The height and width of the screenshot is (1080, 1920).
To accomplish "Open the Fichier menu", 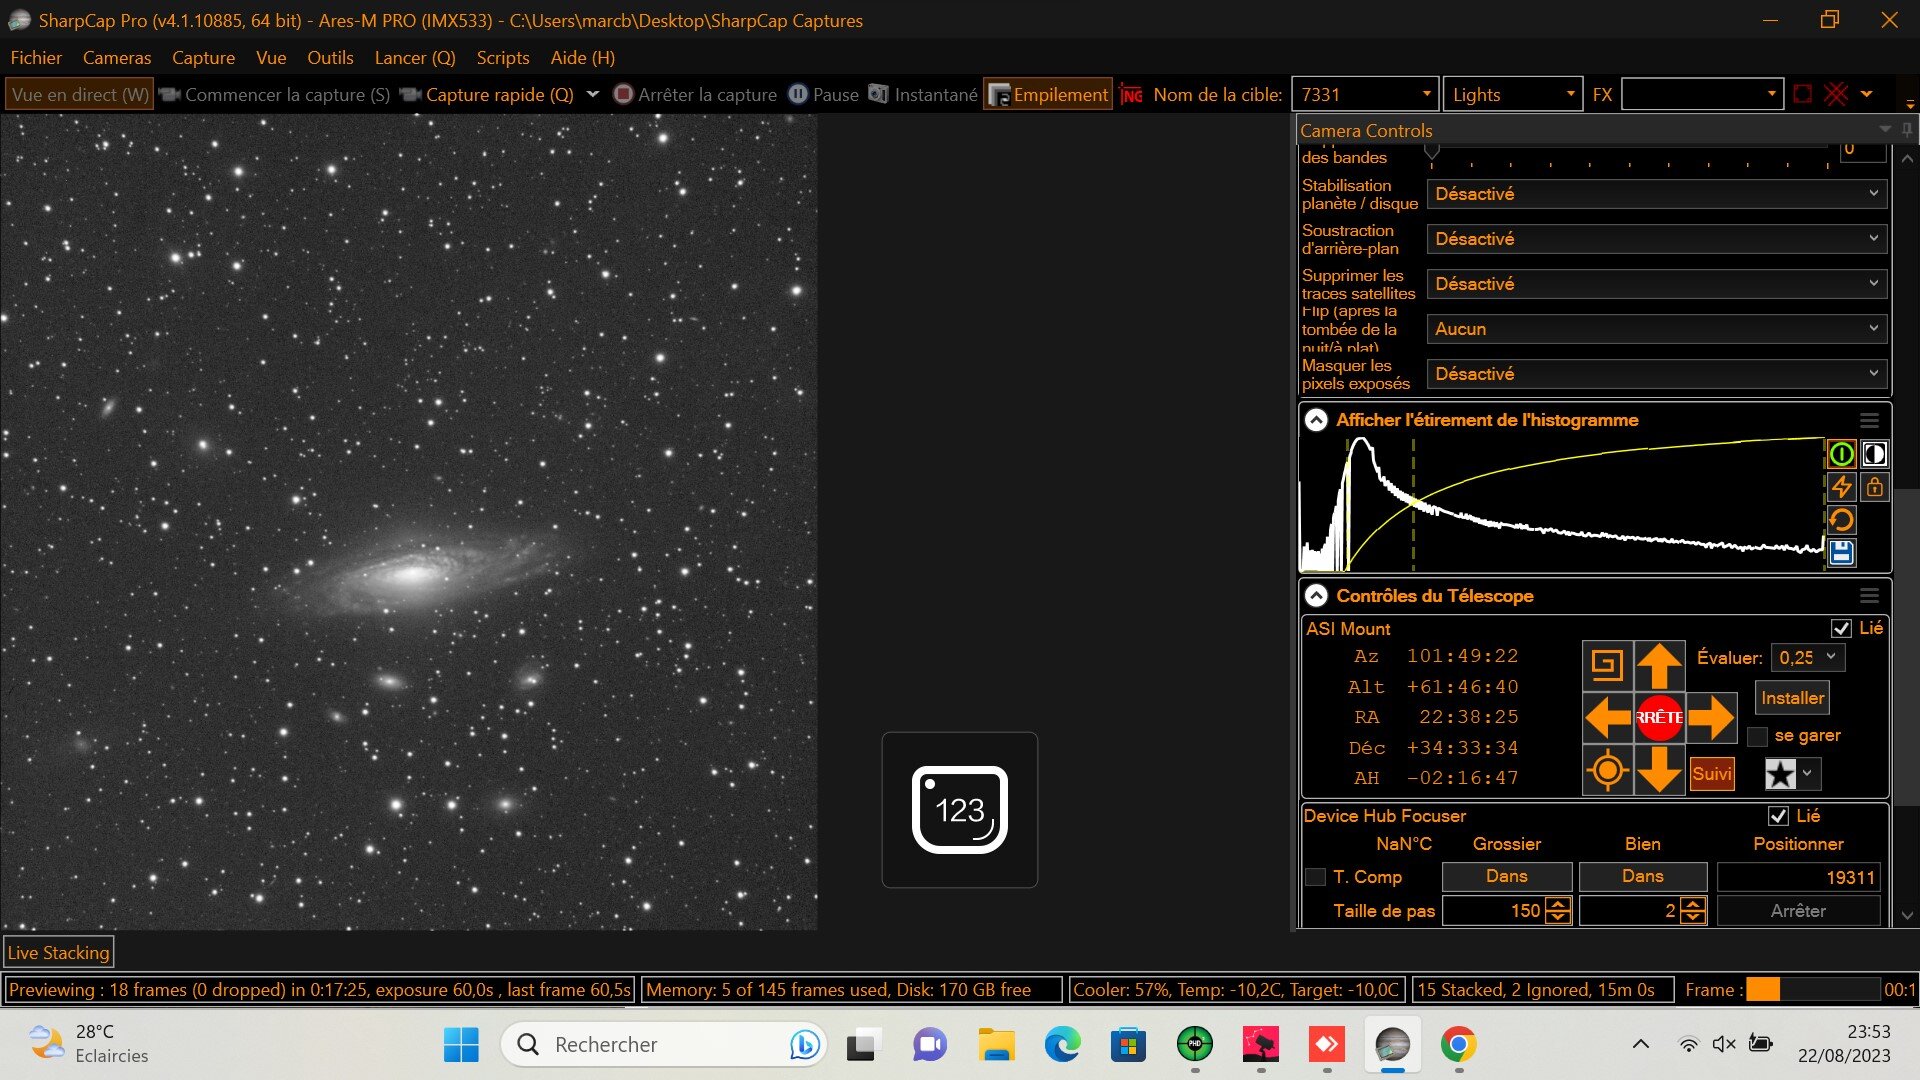I will (x=36, y=58).
